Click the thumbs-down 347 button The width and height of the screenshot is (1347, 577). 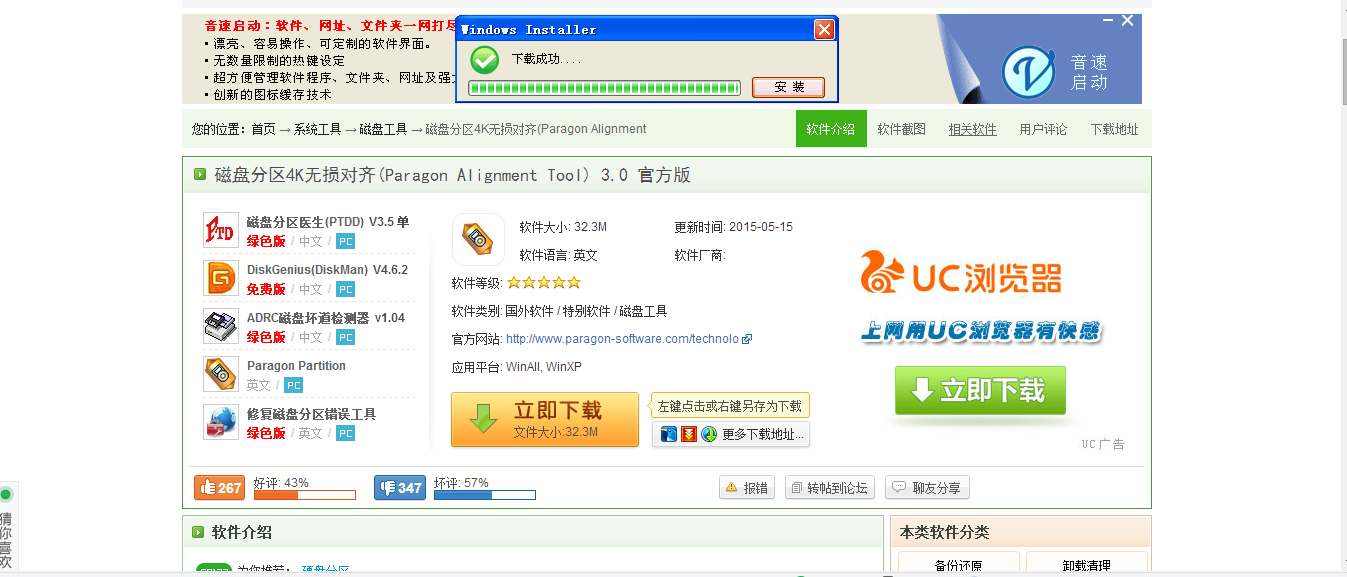click(x=400, y=488)
